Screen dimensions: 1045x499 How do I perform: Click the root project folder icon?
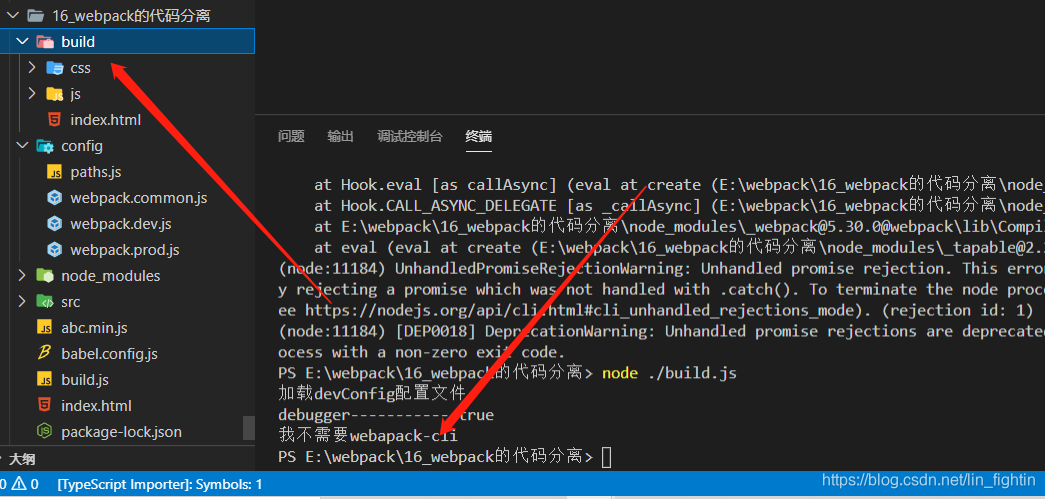click(35, 16)
